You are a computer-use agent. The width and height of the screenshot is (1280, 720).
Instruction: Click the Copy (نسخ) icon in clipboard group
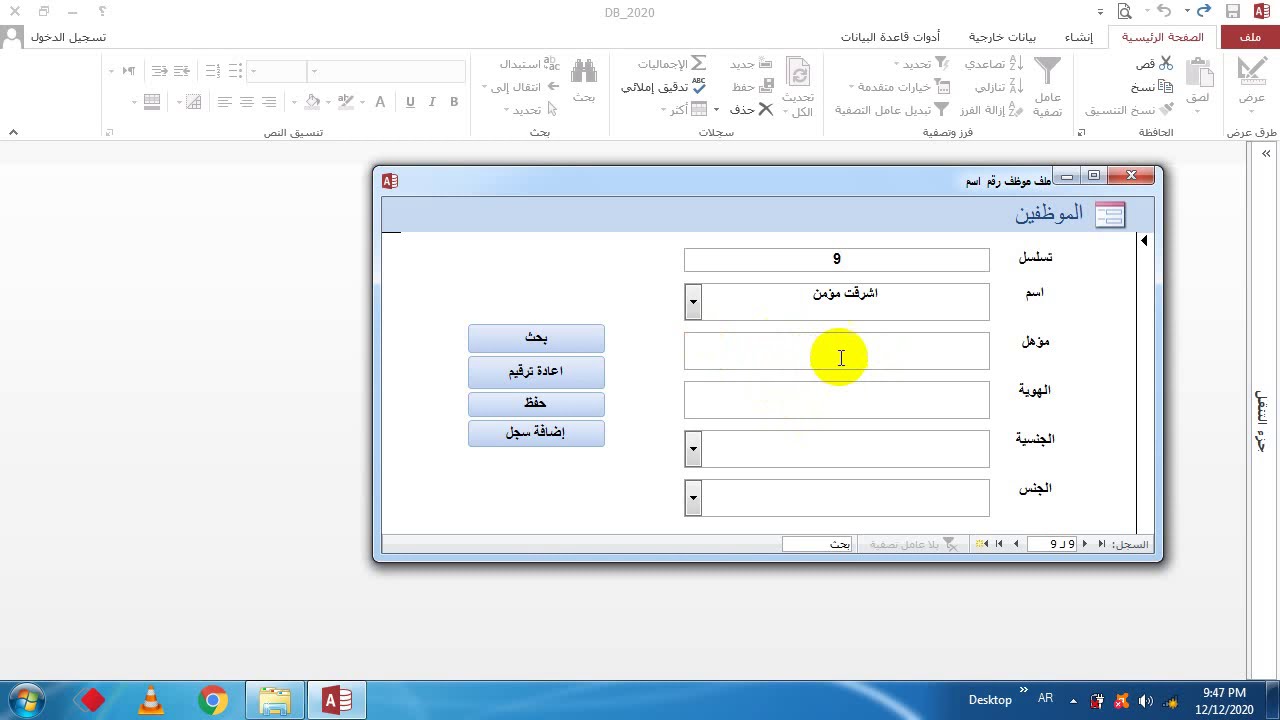tap(1166, 87)
